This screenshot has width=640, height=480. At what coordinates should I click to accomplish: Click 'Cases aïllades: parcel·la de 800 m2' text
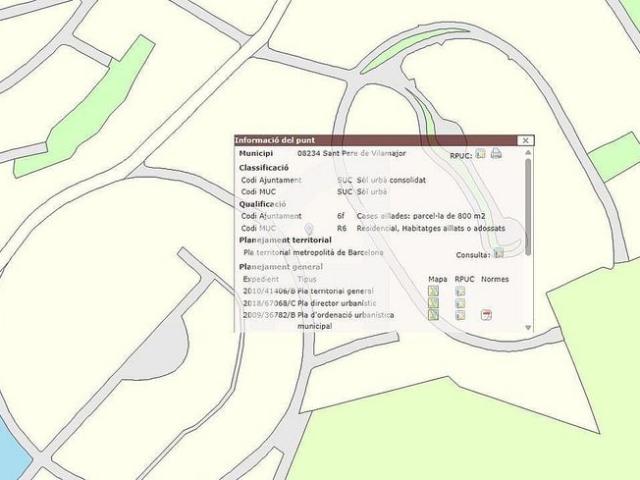tap(421, 216)
